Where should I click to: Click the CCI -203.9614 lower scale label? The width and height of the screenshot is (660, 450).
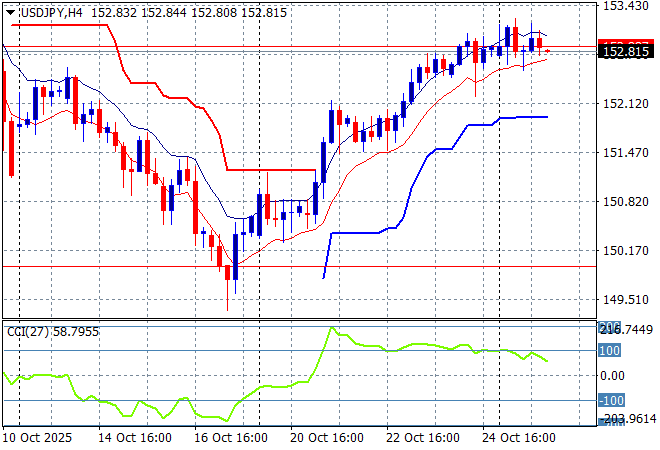[627, 420]
